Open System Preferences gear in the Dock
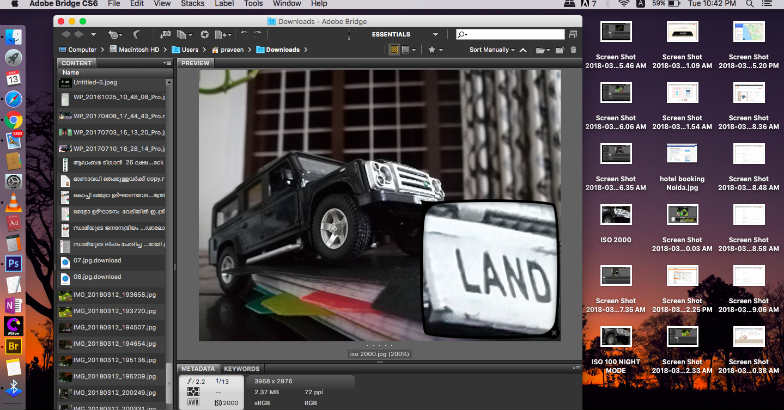 point(14,182)
